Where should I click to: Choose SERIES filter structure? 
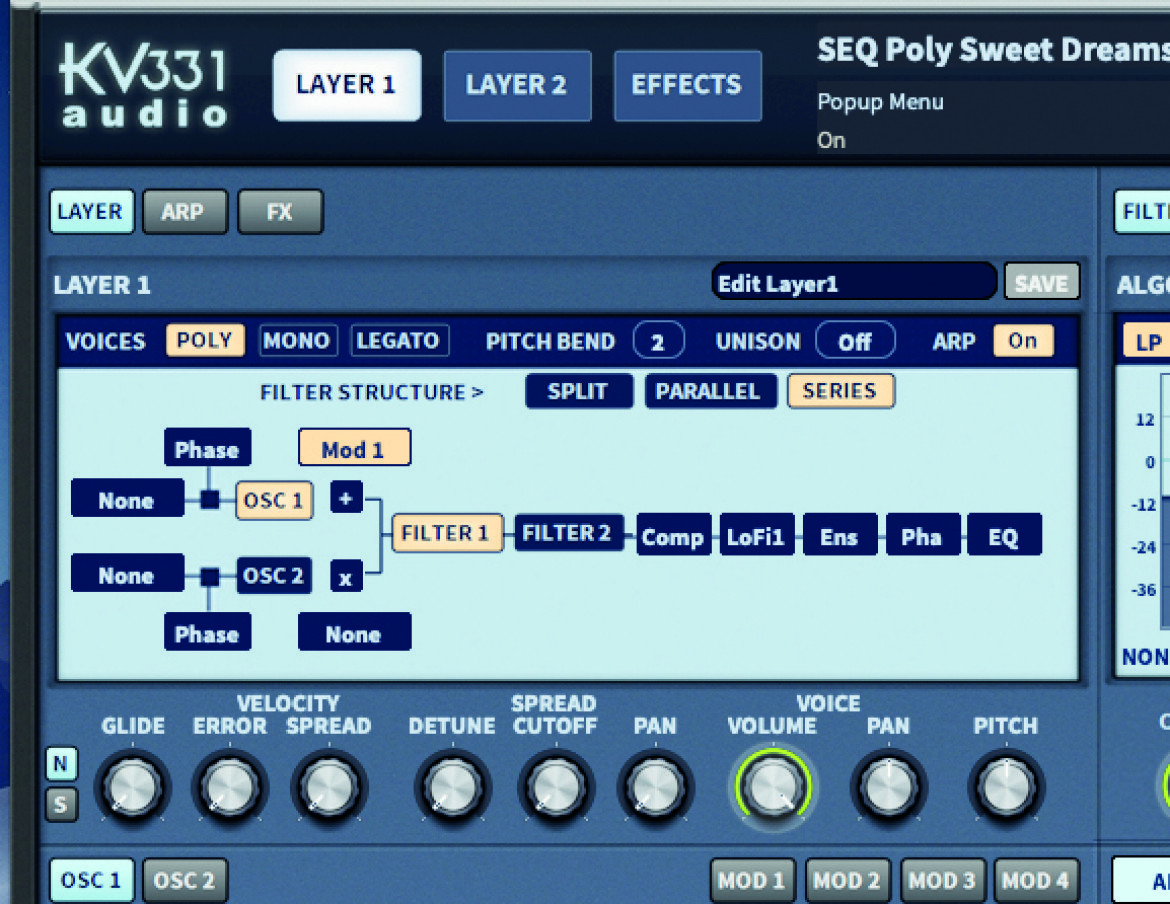[841, 391]
